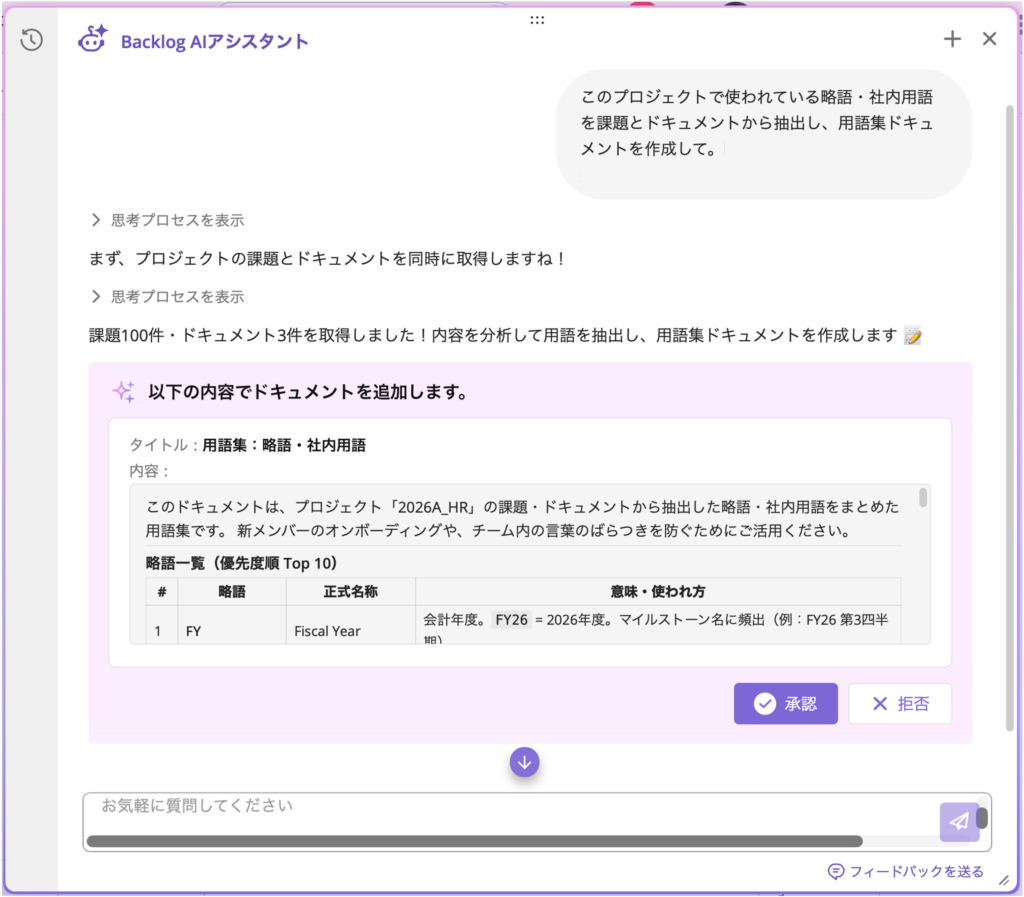
Task: Click the 略語一覧（優先度順 Top 10） heading
Action: pos(242,563)
